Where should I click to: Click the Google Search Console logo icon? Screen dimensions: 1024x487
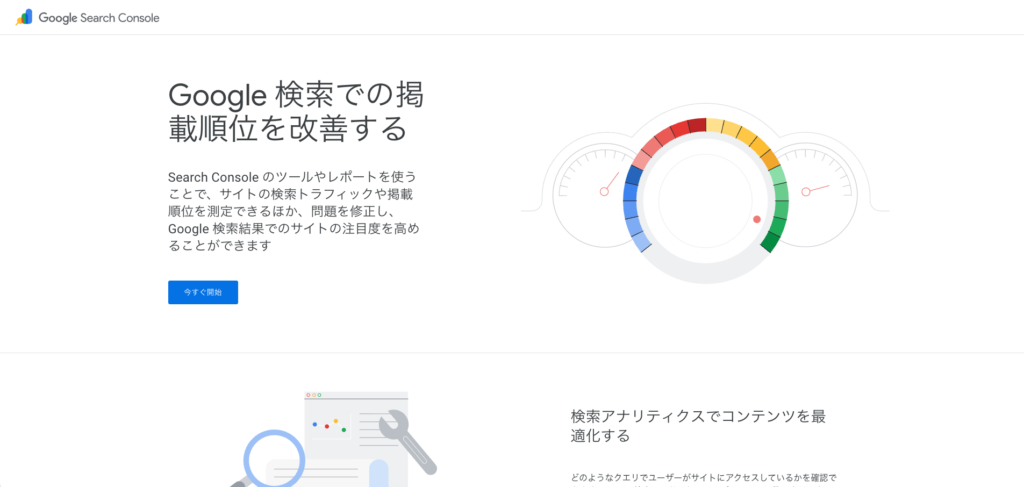pos(24,17)
